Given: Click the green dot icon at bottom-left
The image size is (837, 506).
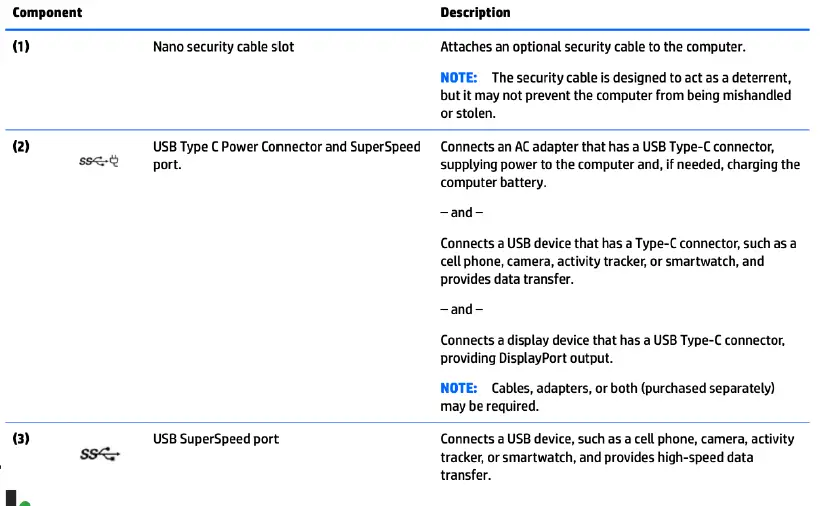Looking at the screenshot, I should [x=25, y=502].
